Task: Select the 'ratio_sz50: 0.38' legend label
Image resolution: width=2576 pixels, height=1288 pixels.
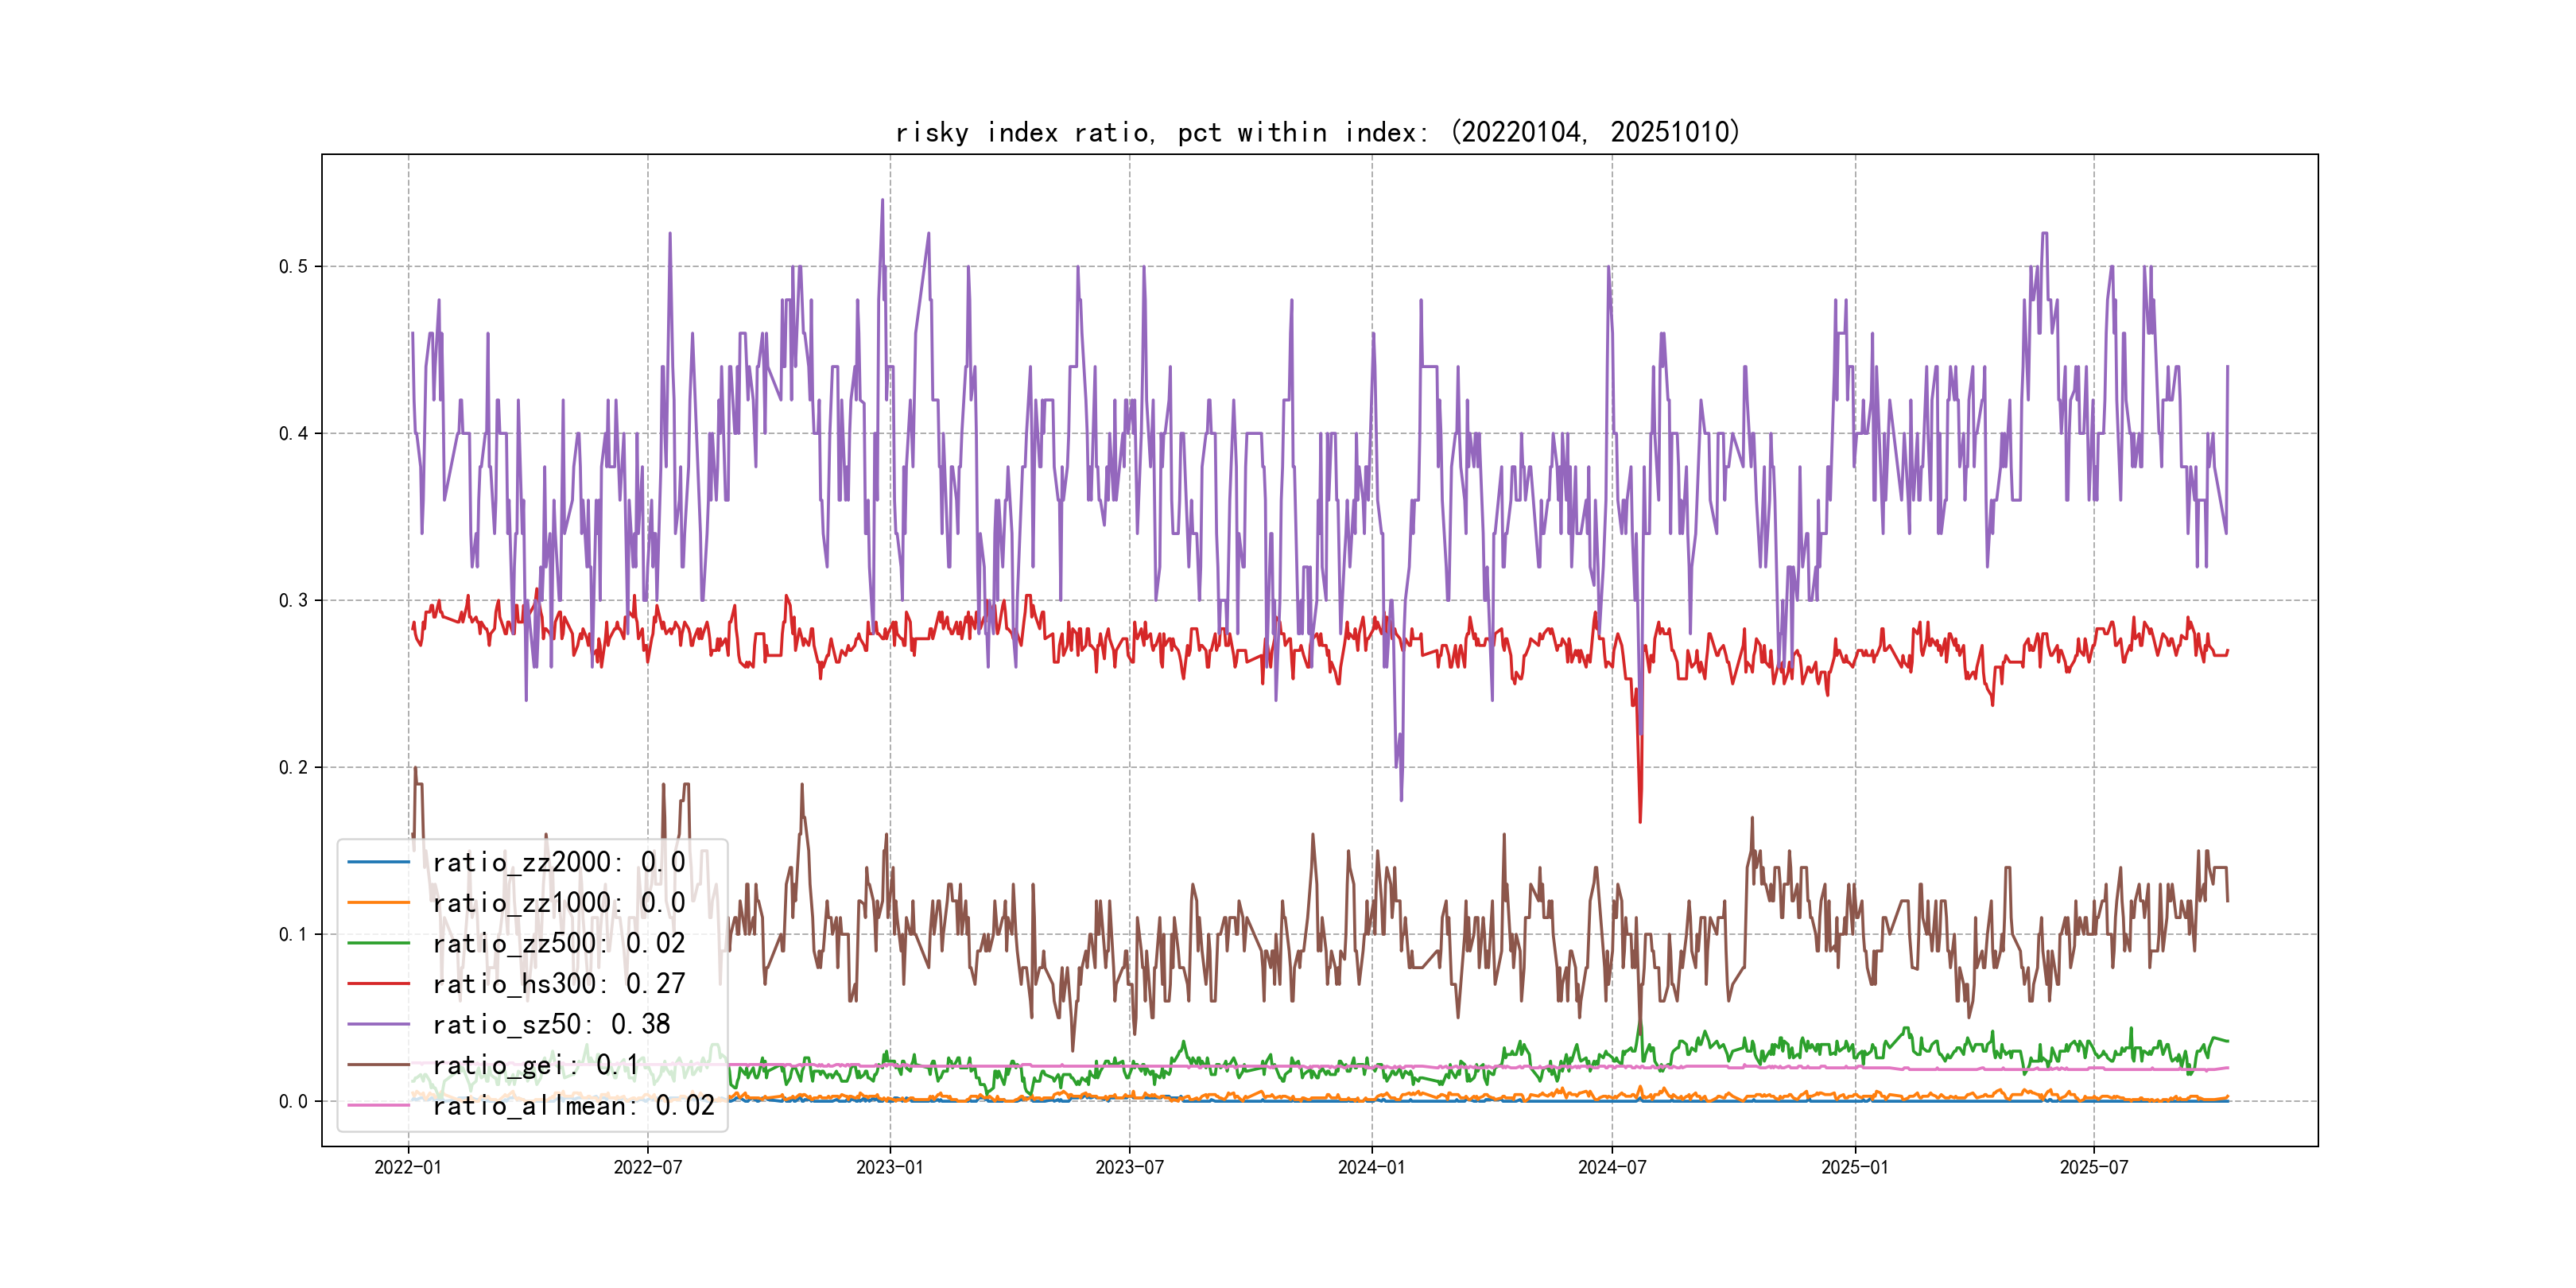Action: pyautogui.click(x=551, y=1024)
